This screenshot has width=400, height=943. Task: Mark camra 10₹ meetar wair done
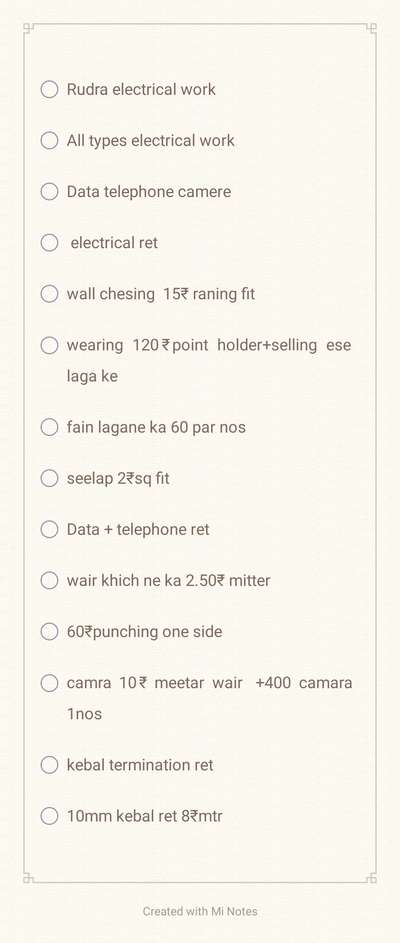tap(49, 683)
